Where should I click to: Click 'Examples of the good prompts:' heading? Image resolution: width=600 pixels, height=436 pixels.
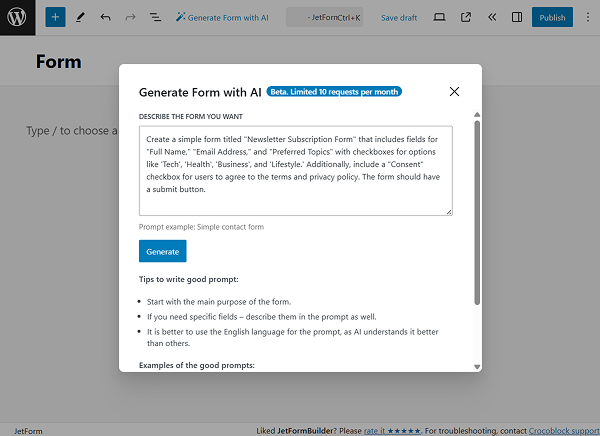point(197,365)
